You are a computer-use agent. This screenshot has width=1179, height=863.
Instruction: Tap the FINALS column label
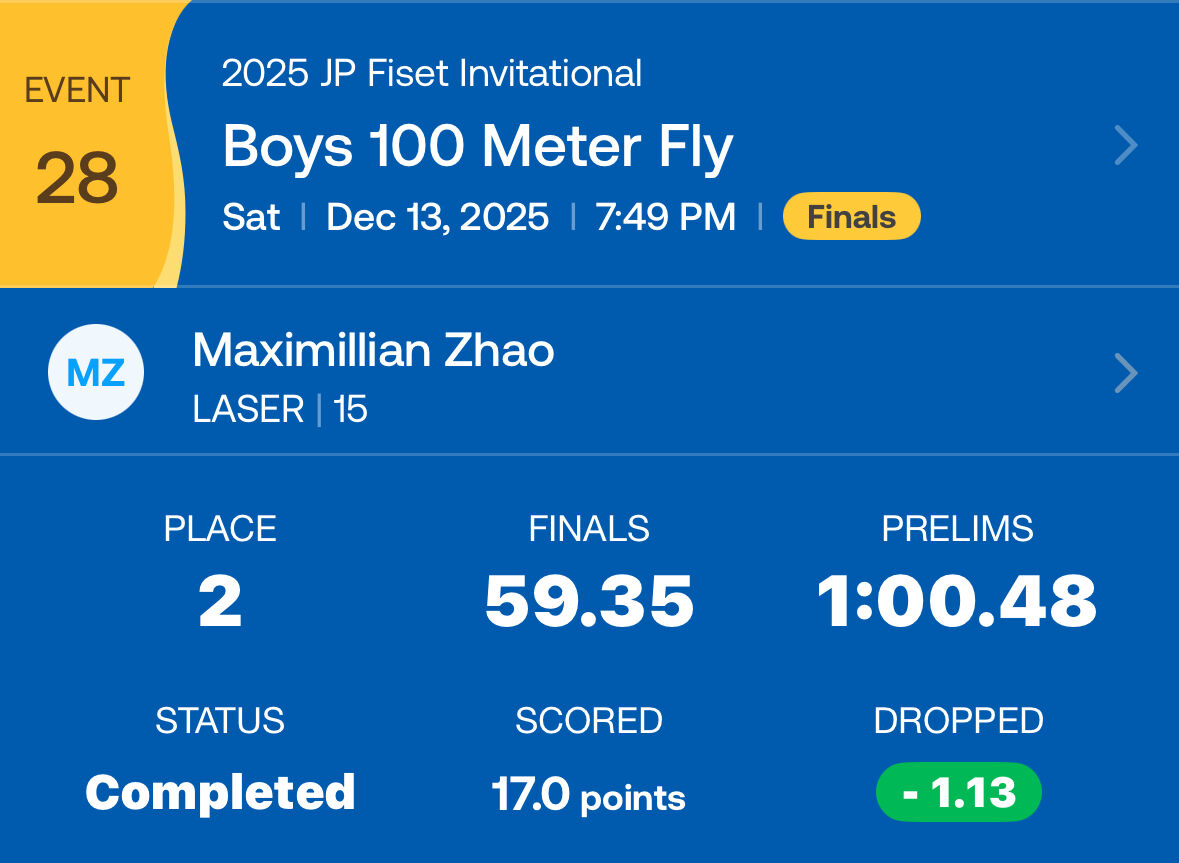pyautogui.click(x=589, y=529)
